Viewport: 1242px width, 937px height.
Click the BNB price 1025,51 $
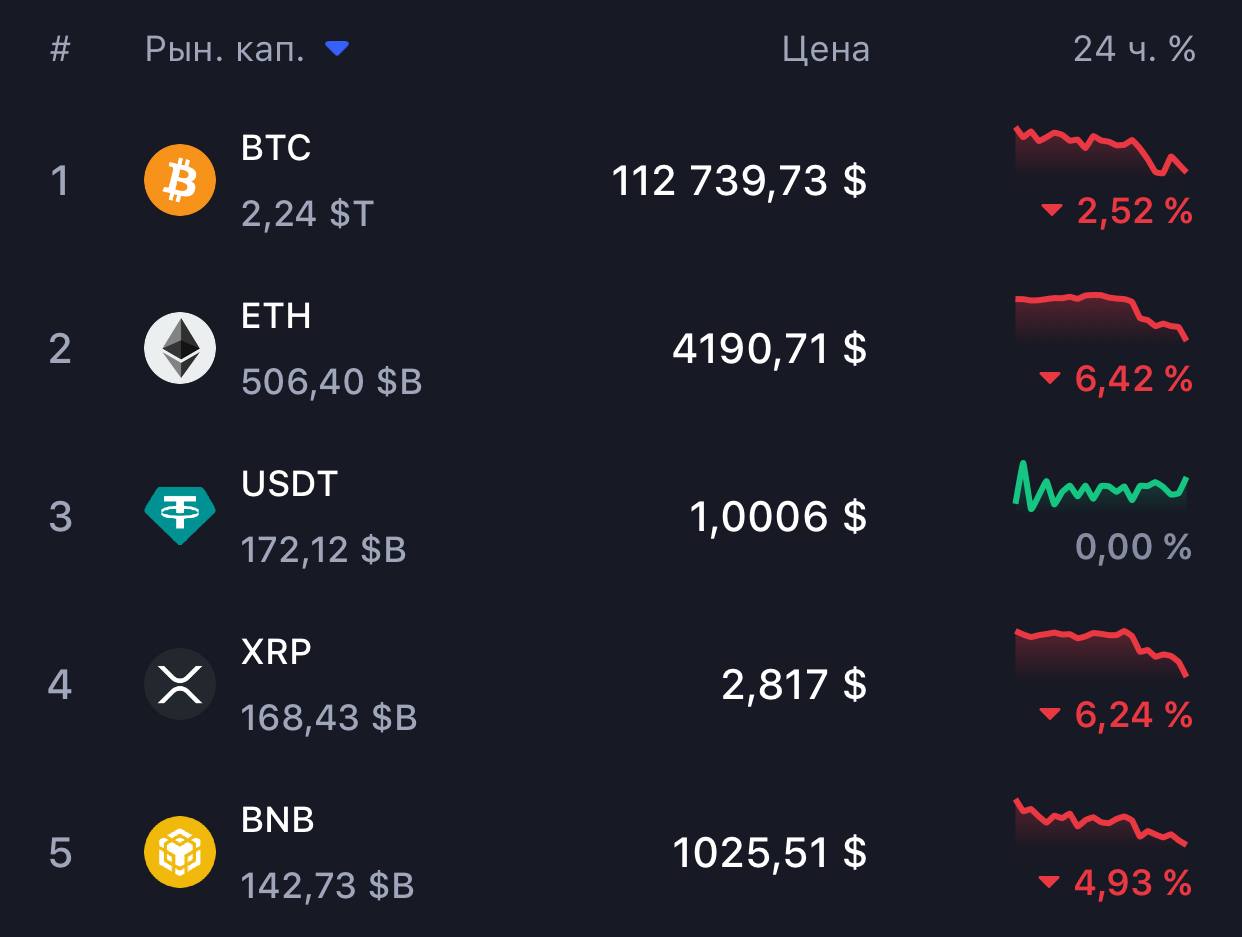tap(769, 853)
